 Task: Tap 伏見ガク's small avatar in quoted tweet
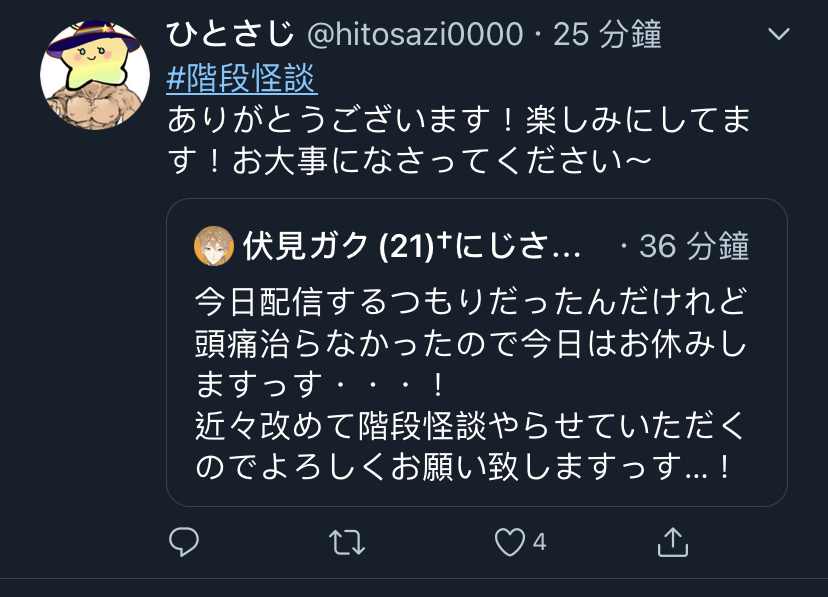pos(214,246)
